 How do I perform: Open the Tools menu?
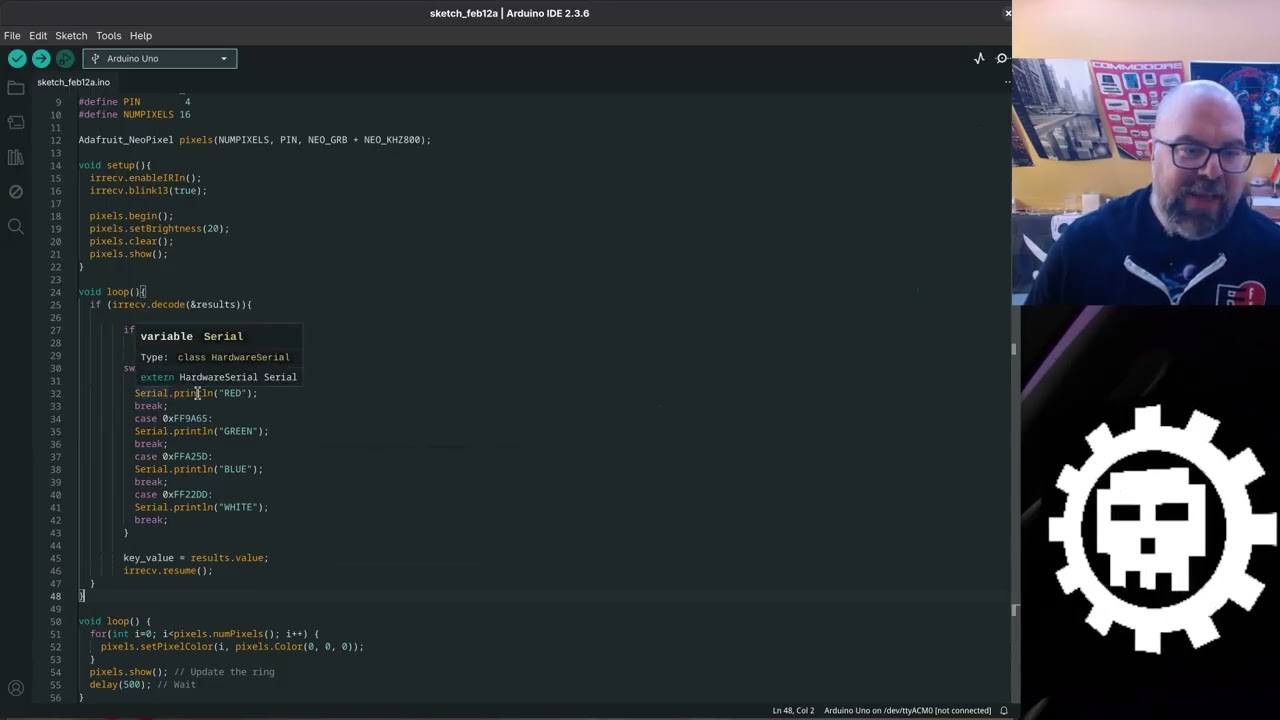pyautogui.click(x=108, y=36)
